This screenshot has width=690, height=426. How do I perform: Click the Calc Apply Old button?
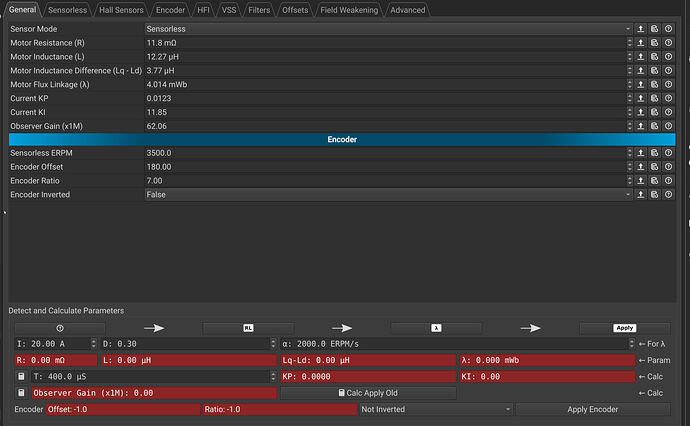point(368,393)
